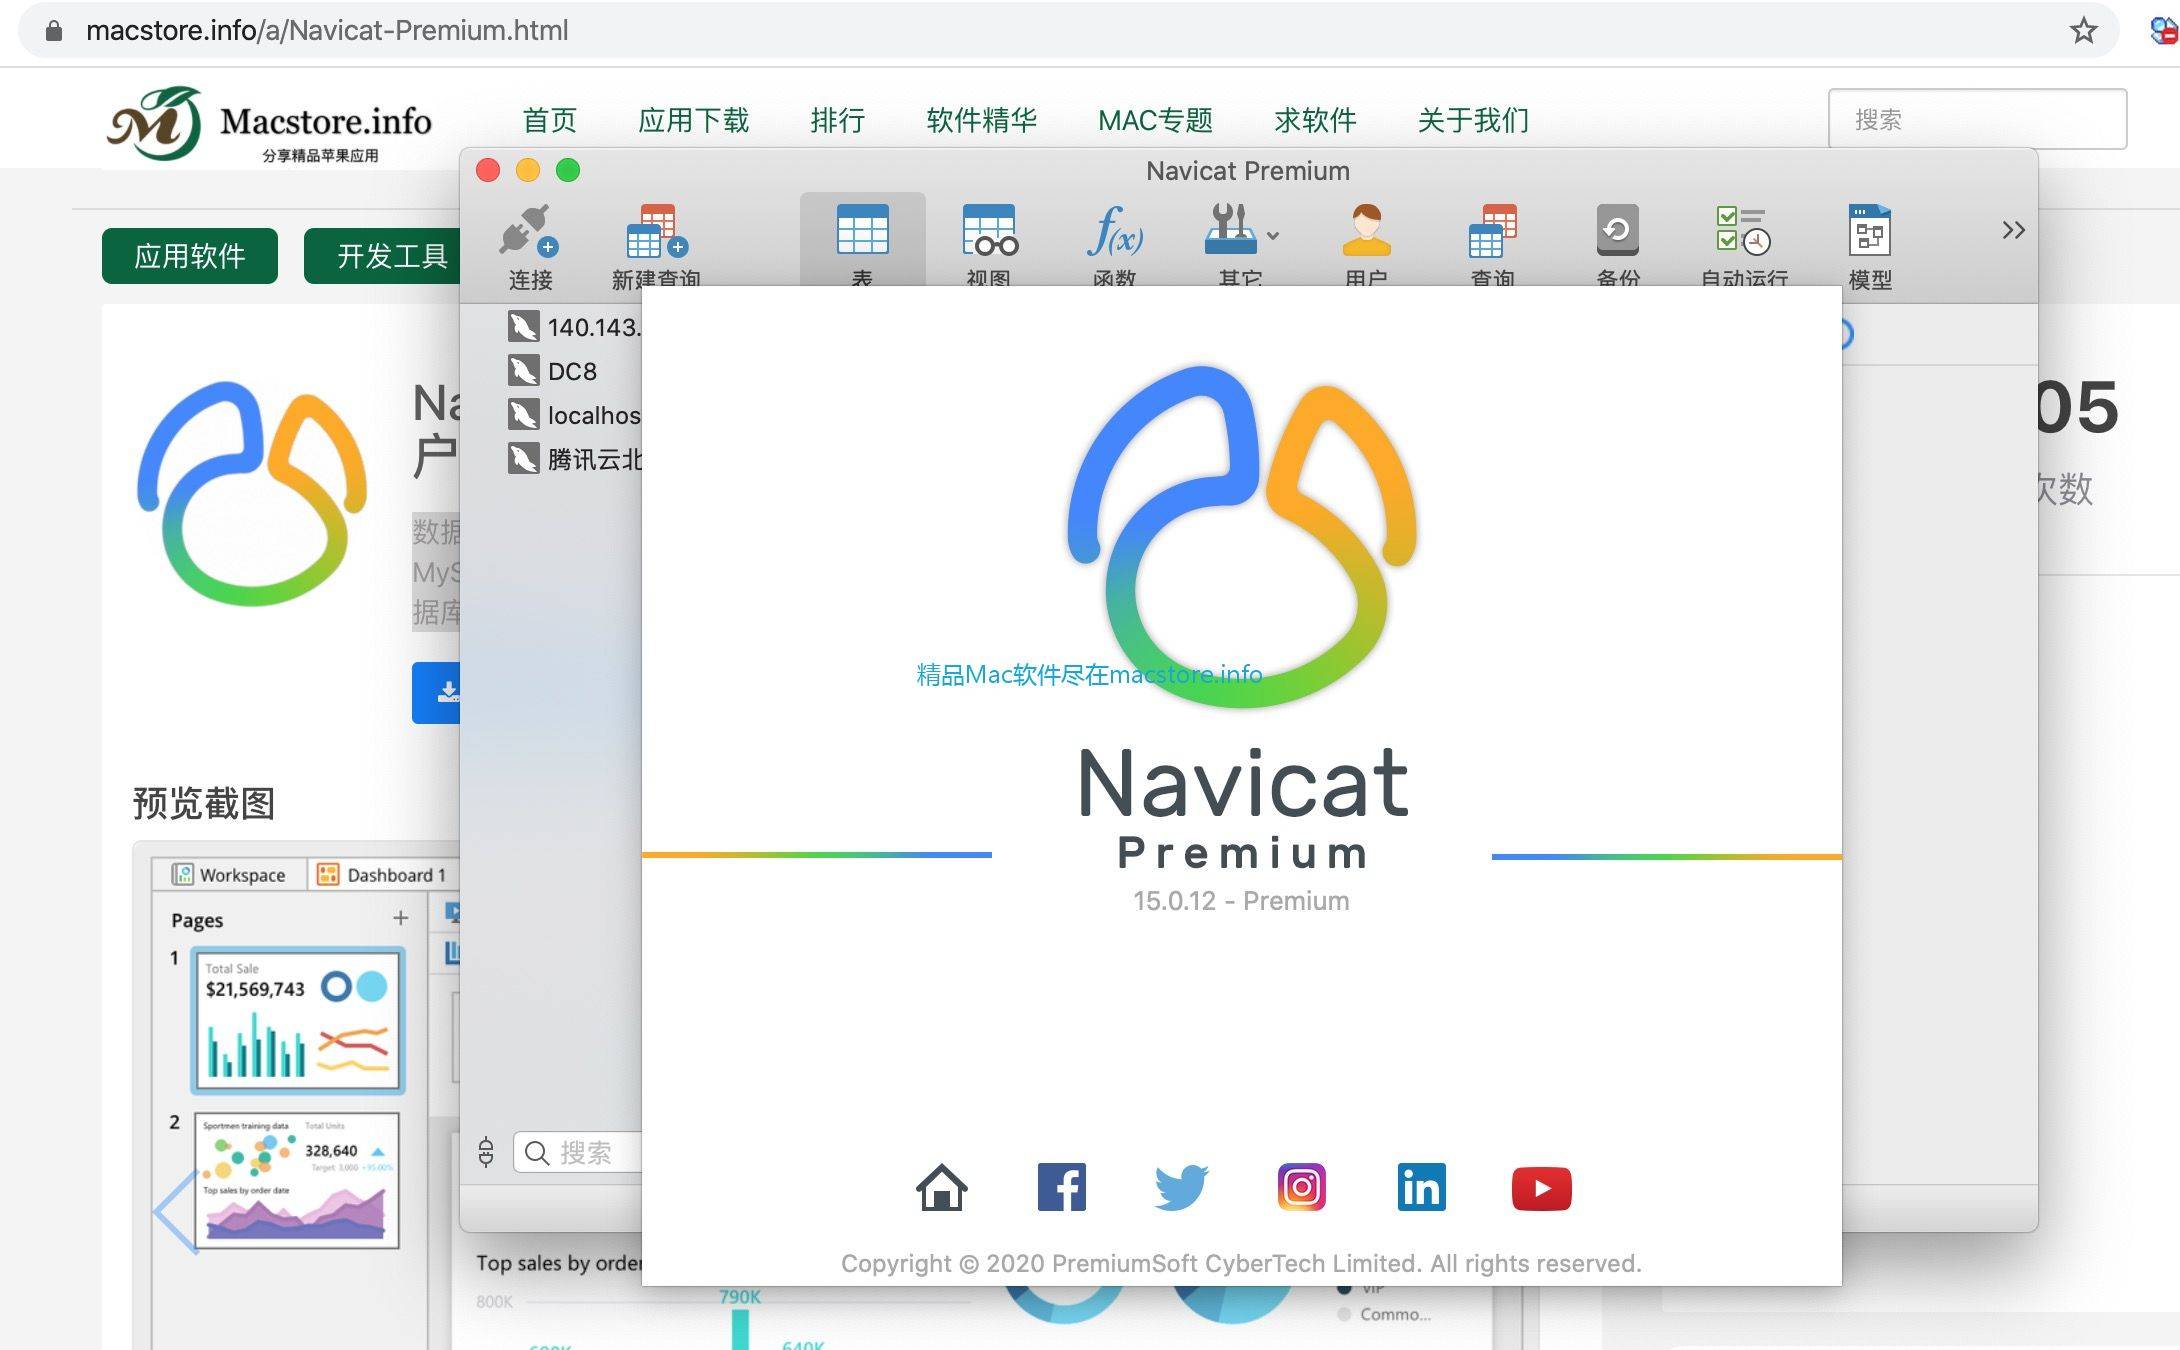Viewport: 2180px width, 1350px height.
Task: Open the User icon in Navicat toolbar
Action: pyautogui.click(x=1366, y=230)
